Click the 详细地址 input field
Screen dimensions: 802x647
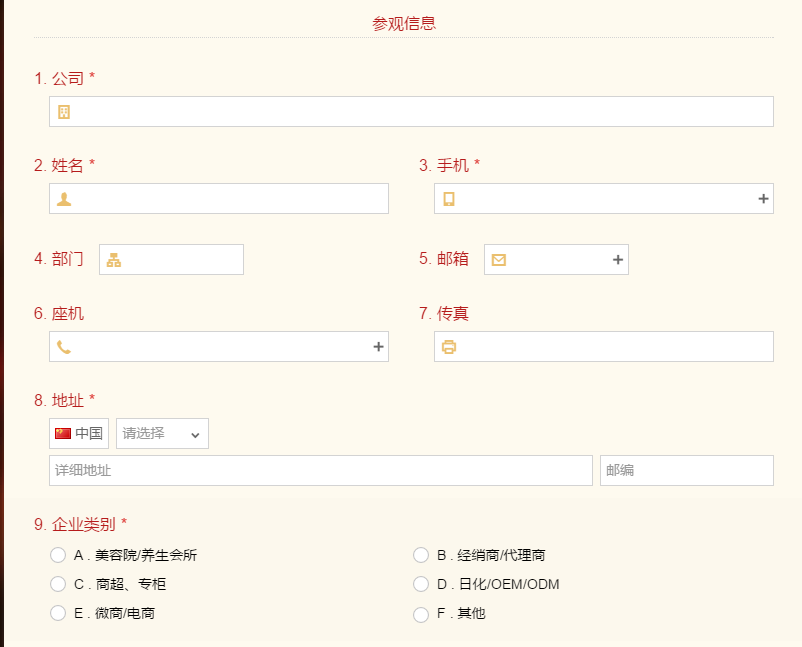[320, 471]
